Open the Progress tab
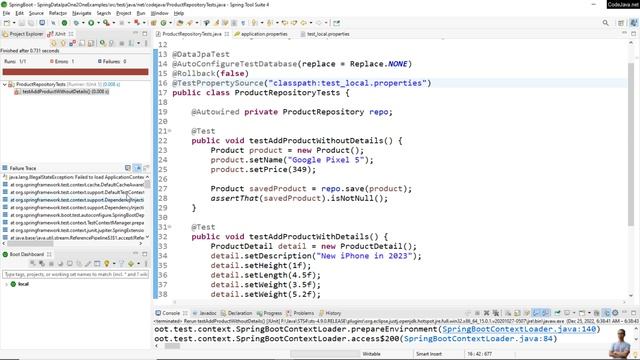 pos(269,313)
